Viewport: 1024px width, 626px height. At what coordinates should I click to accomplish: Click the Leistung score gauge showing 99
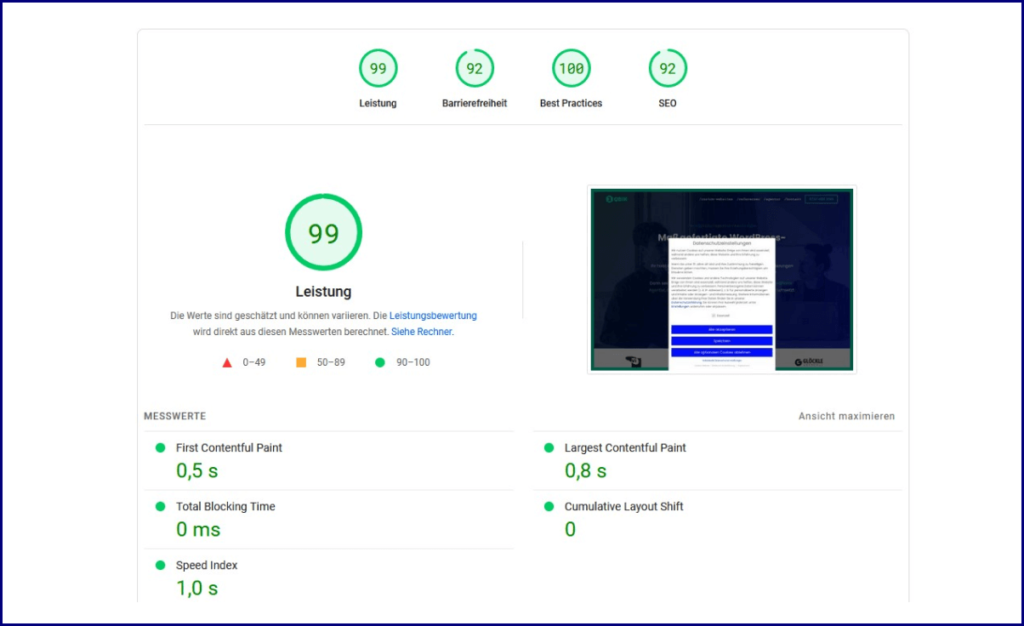378,67
